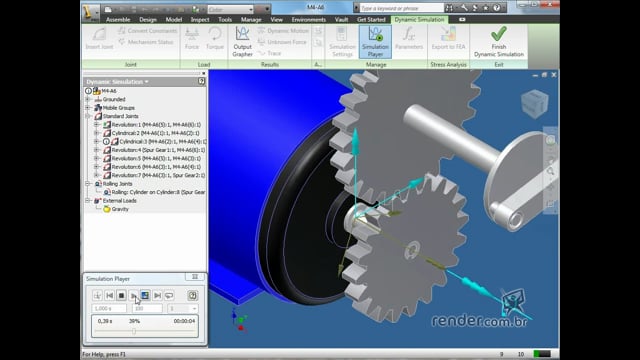The image size is (640, 360).
Task: Click the Simulation Player ribbon icon
Action: (x=375, y=42)
